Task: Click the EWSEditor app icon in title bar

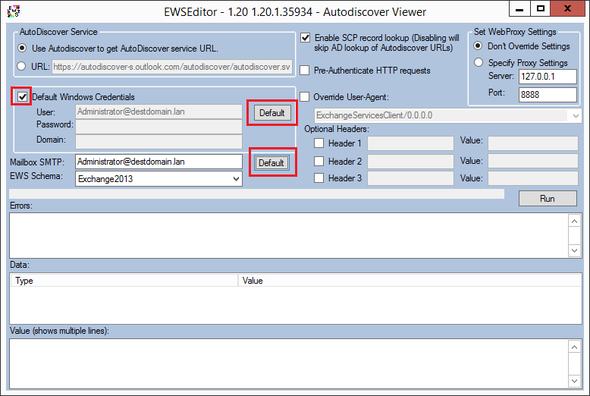Action: click(14, 11)
